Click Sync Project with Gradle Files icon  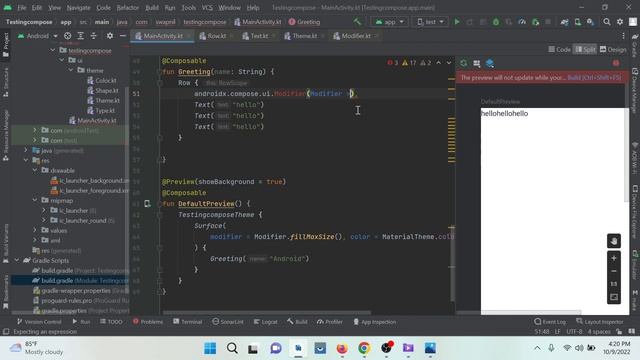[564, 22]
